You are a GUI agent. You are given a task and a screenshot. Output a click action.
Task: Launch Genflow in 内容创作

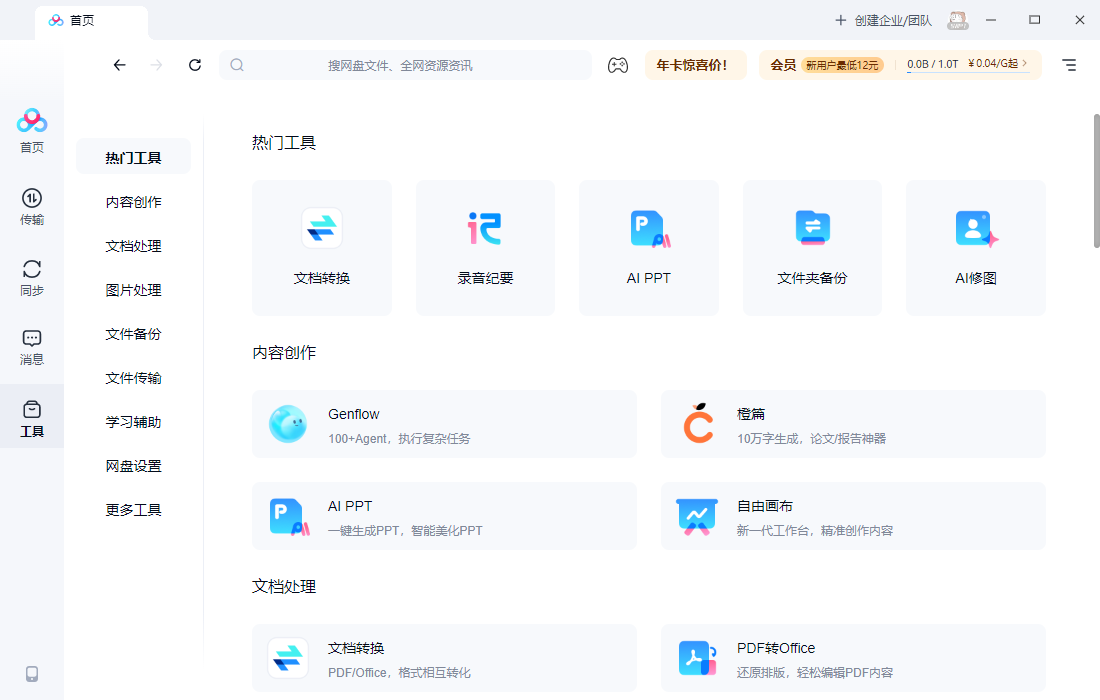445,424
